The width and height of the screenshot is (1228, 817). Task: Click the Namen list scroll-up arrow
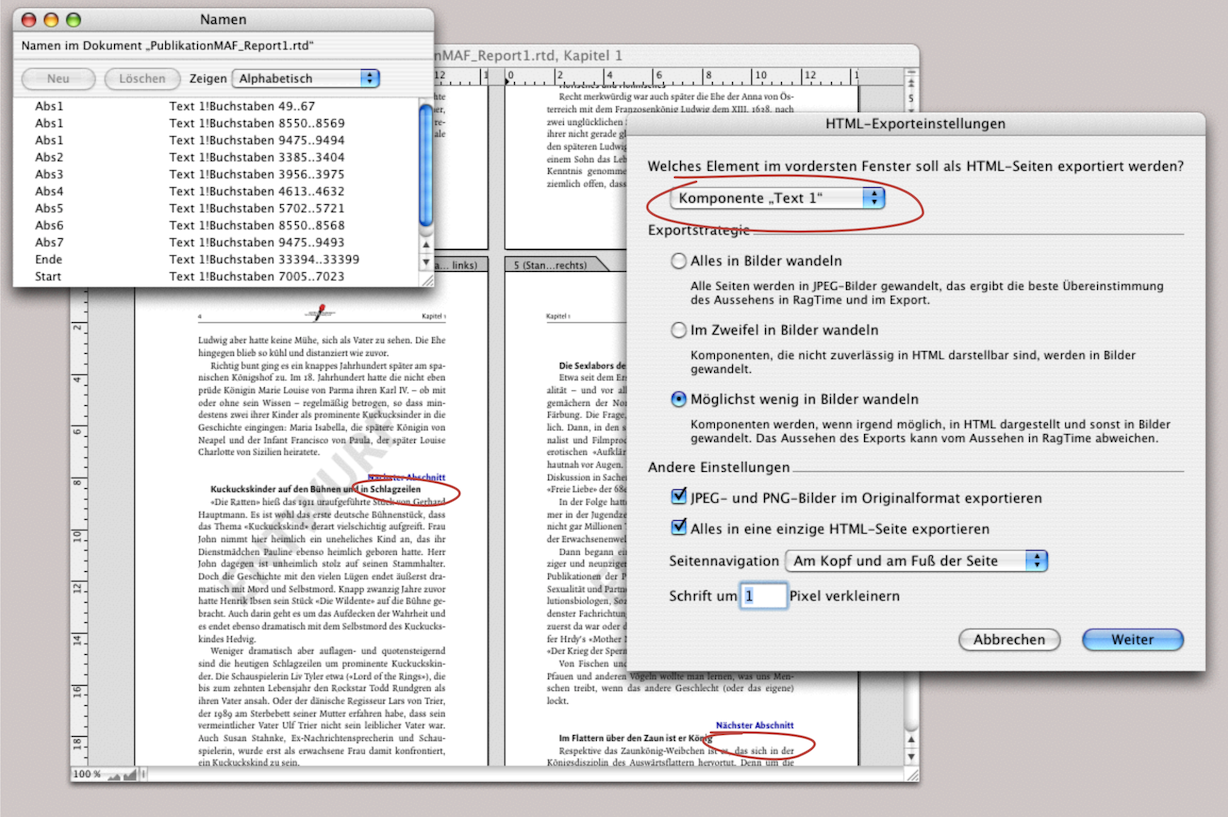425,244
